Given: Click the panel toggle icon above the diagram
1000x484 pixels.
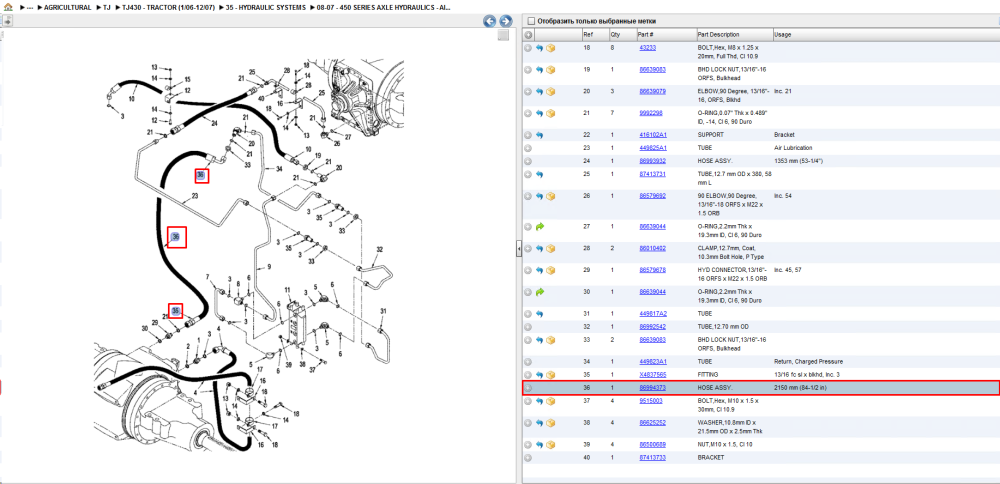Looking at the screenshot, I should pos(7,21).
